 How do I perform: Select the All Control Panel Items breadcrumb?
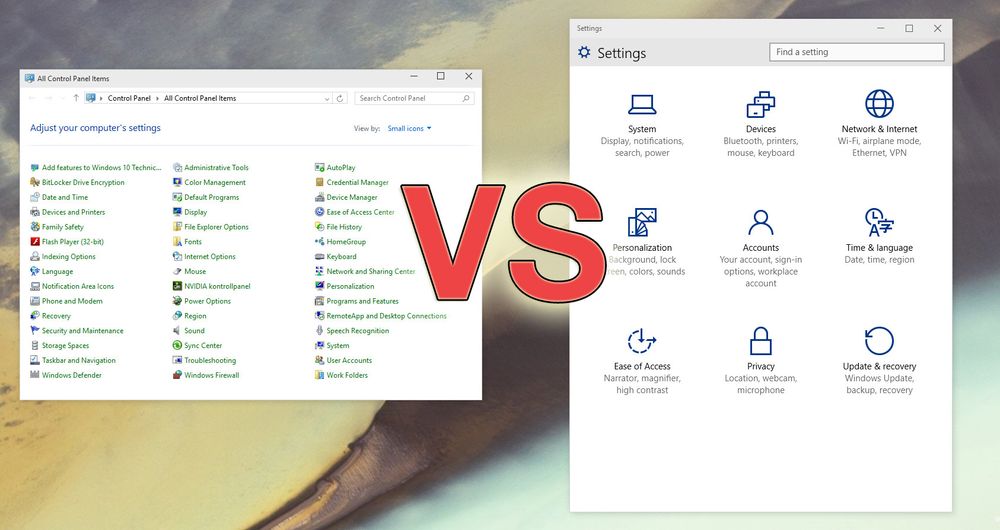coord(200,98)
